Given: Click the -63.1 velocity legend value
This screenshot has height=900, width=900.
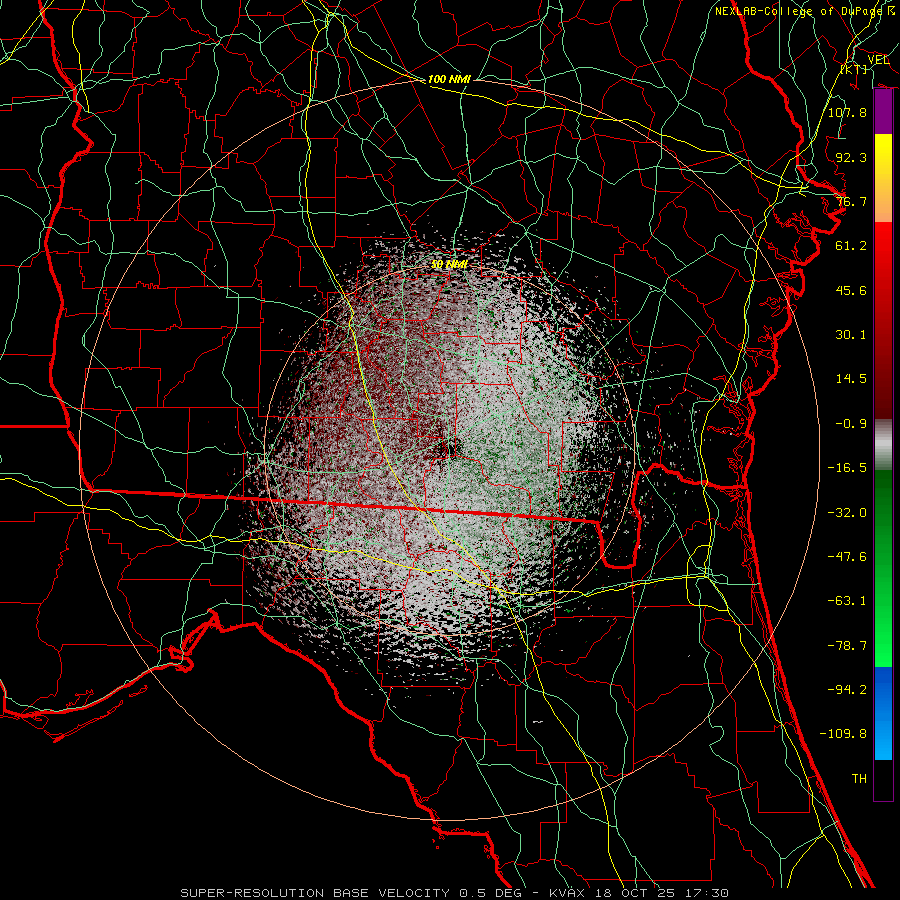Looking at the screenshot, I should (x=847, y=601).
